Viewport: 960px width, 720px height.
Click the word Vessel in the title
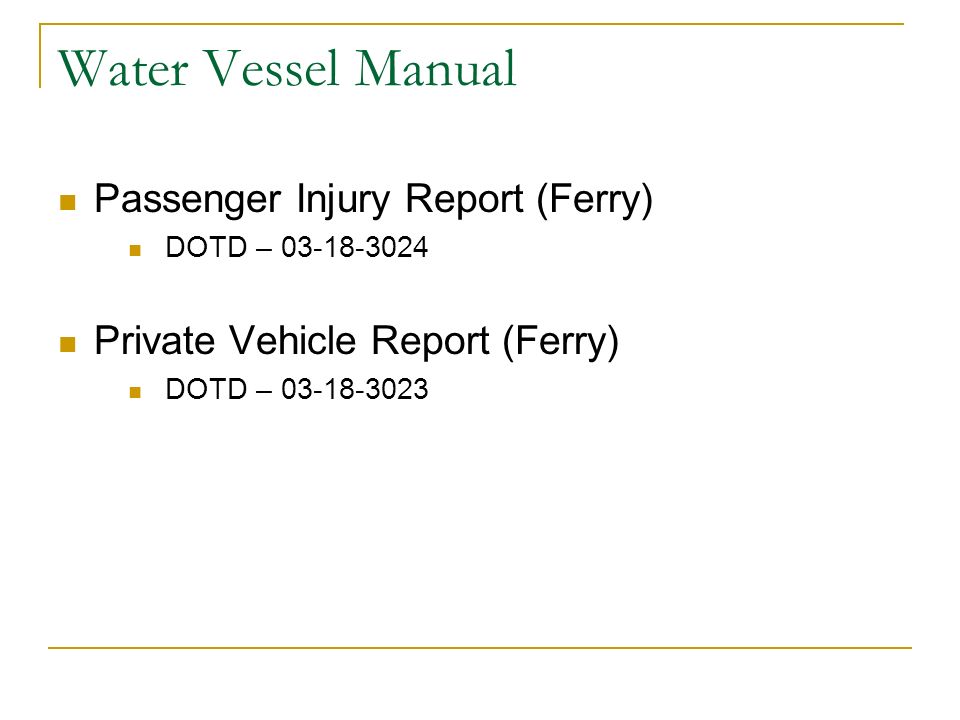tap(271, 69)
